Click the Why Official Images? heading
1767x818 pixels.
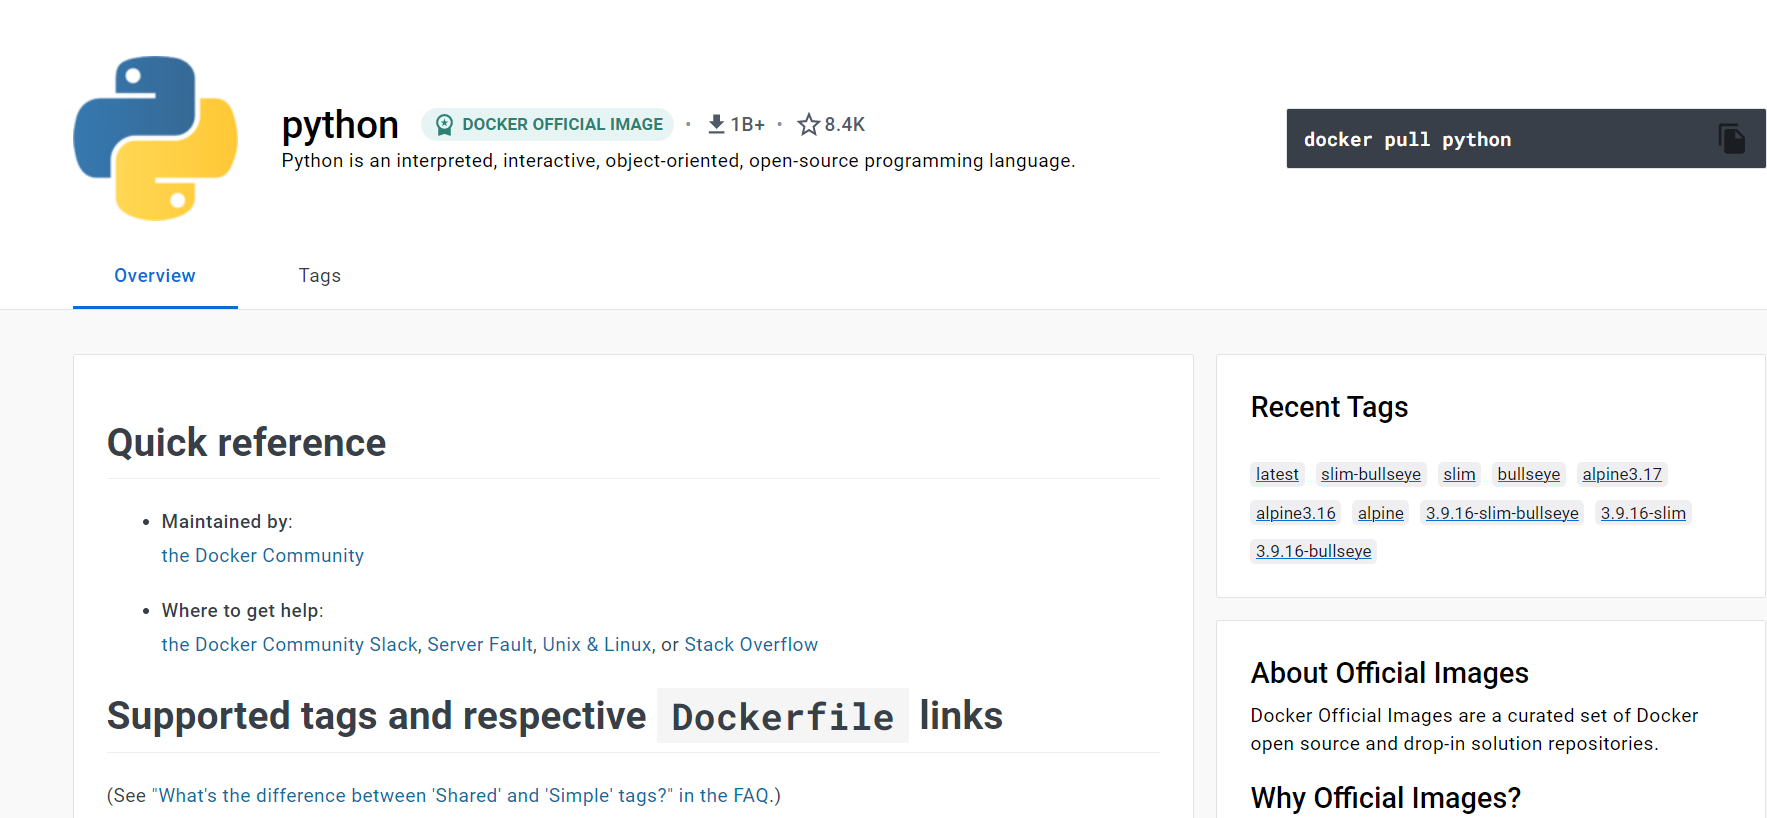pos(1385,798)
